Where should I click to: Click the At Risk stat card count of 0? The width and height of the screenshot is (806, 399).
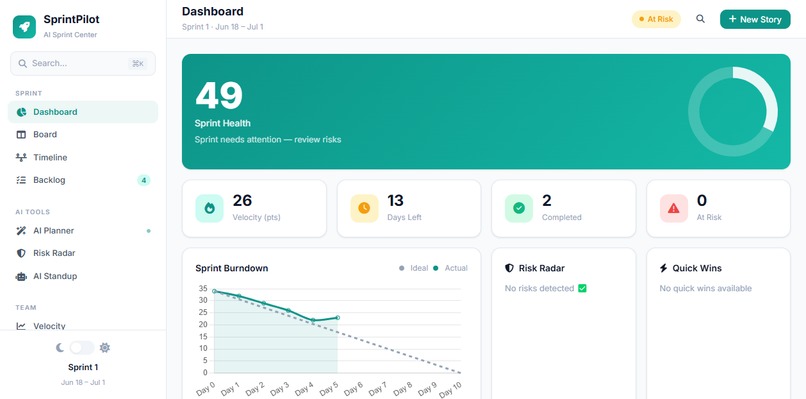(702, 201)
